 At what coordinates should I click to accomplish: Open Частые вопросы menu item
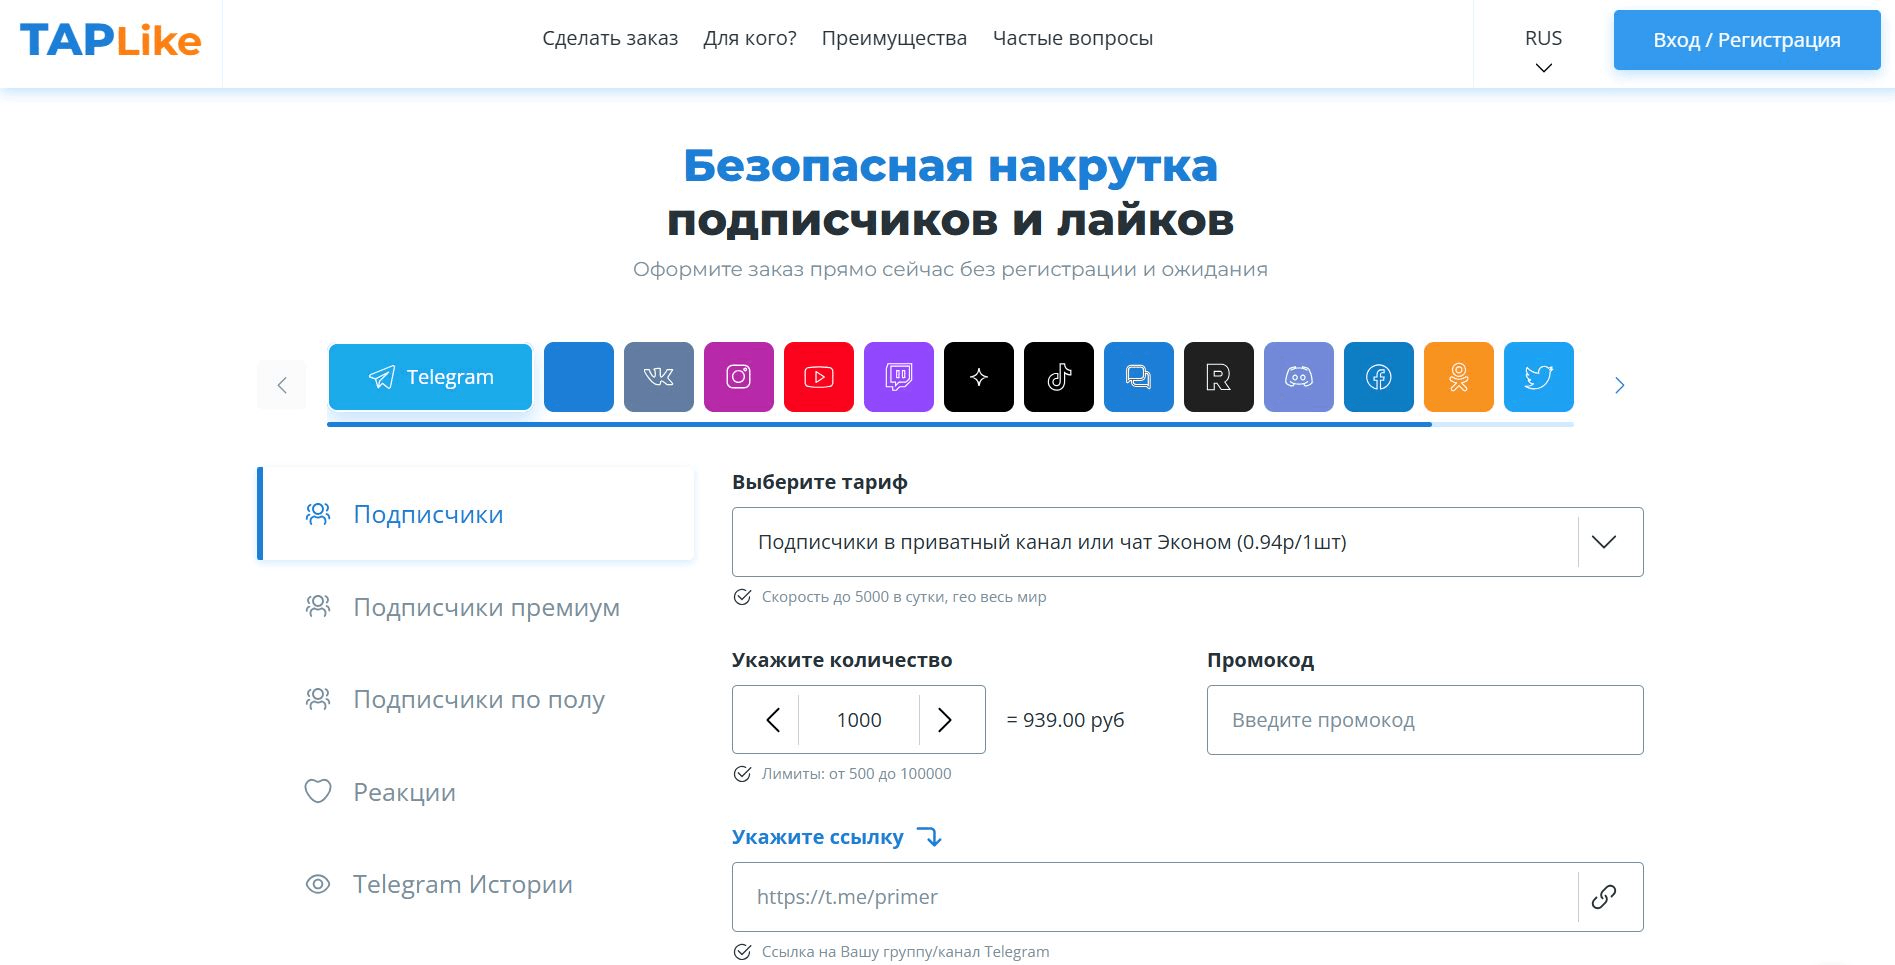pyautogui.click(x=1073, y=38)
